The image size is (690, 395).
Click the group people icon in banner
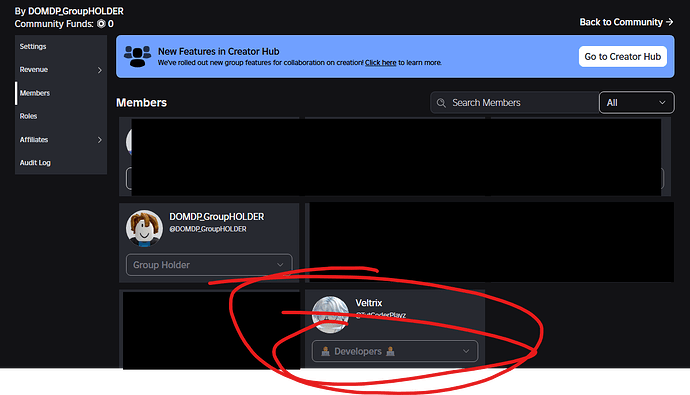137,56
